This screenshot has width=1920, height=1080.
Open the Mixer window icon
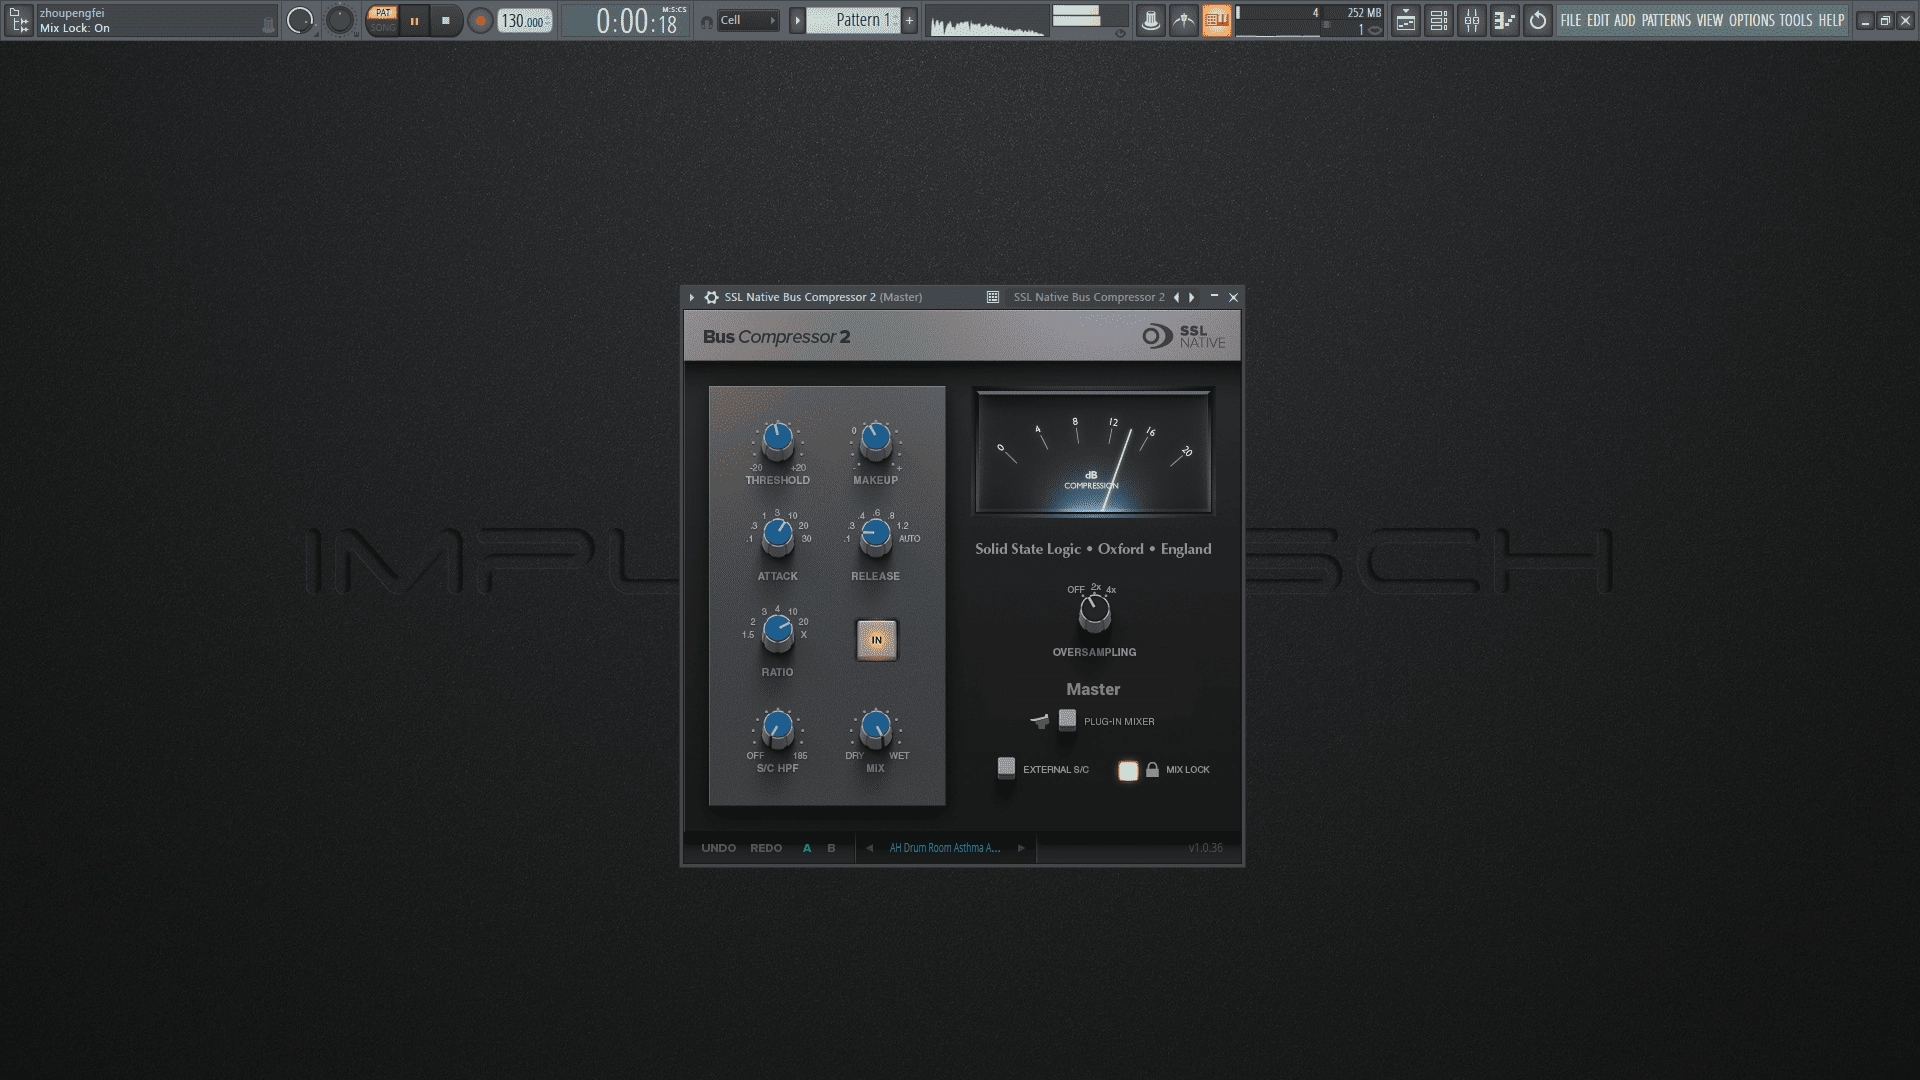coord(1472,20)
